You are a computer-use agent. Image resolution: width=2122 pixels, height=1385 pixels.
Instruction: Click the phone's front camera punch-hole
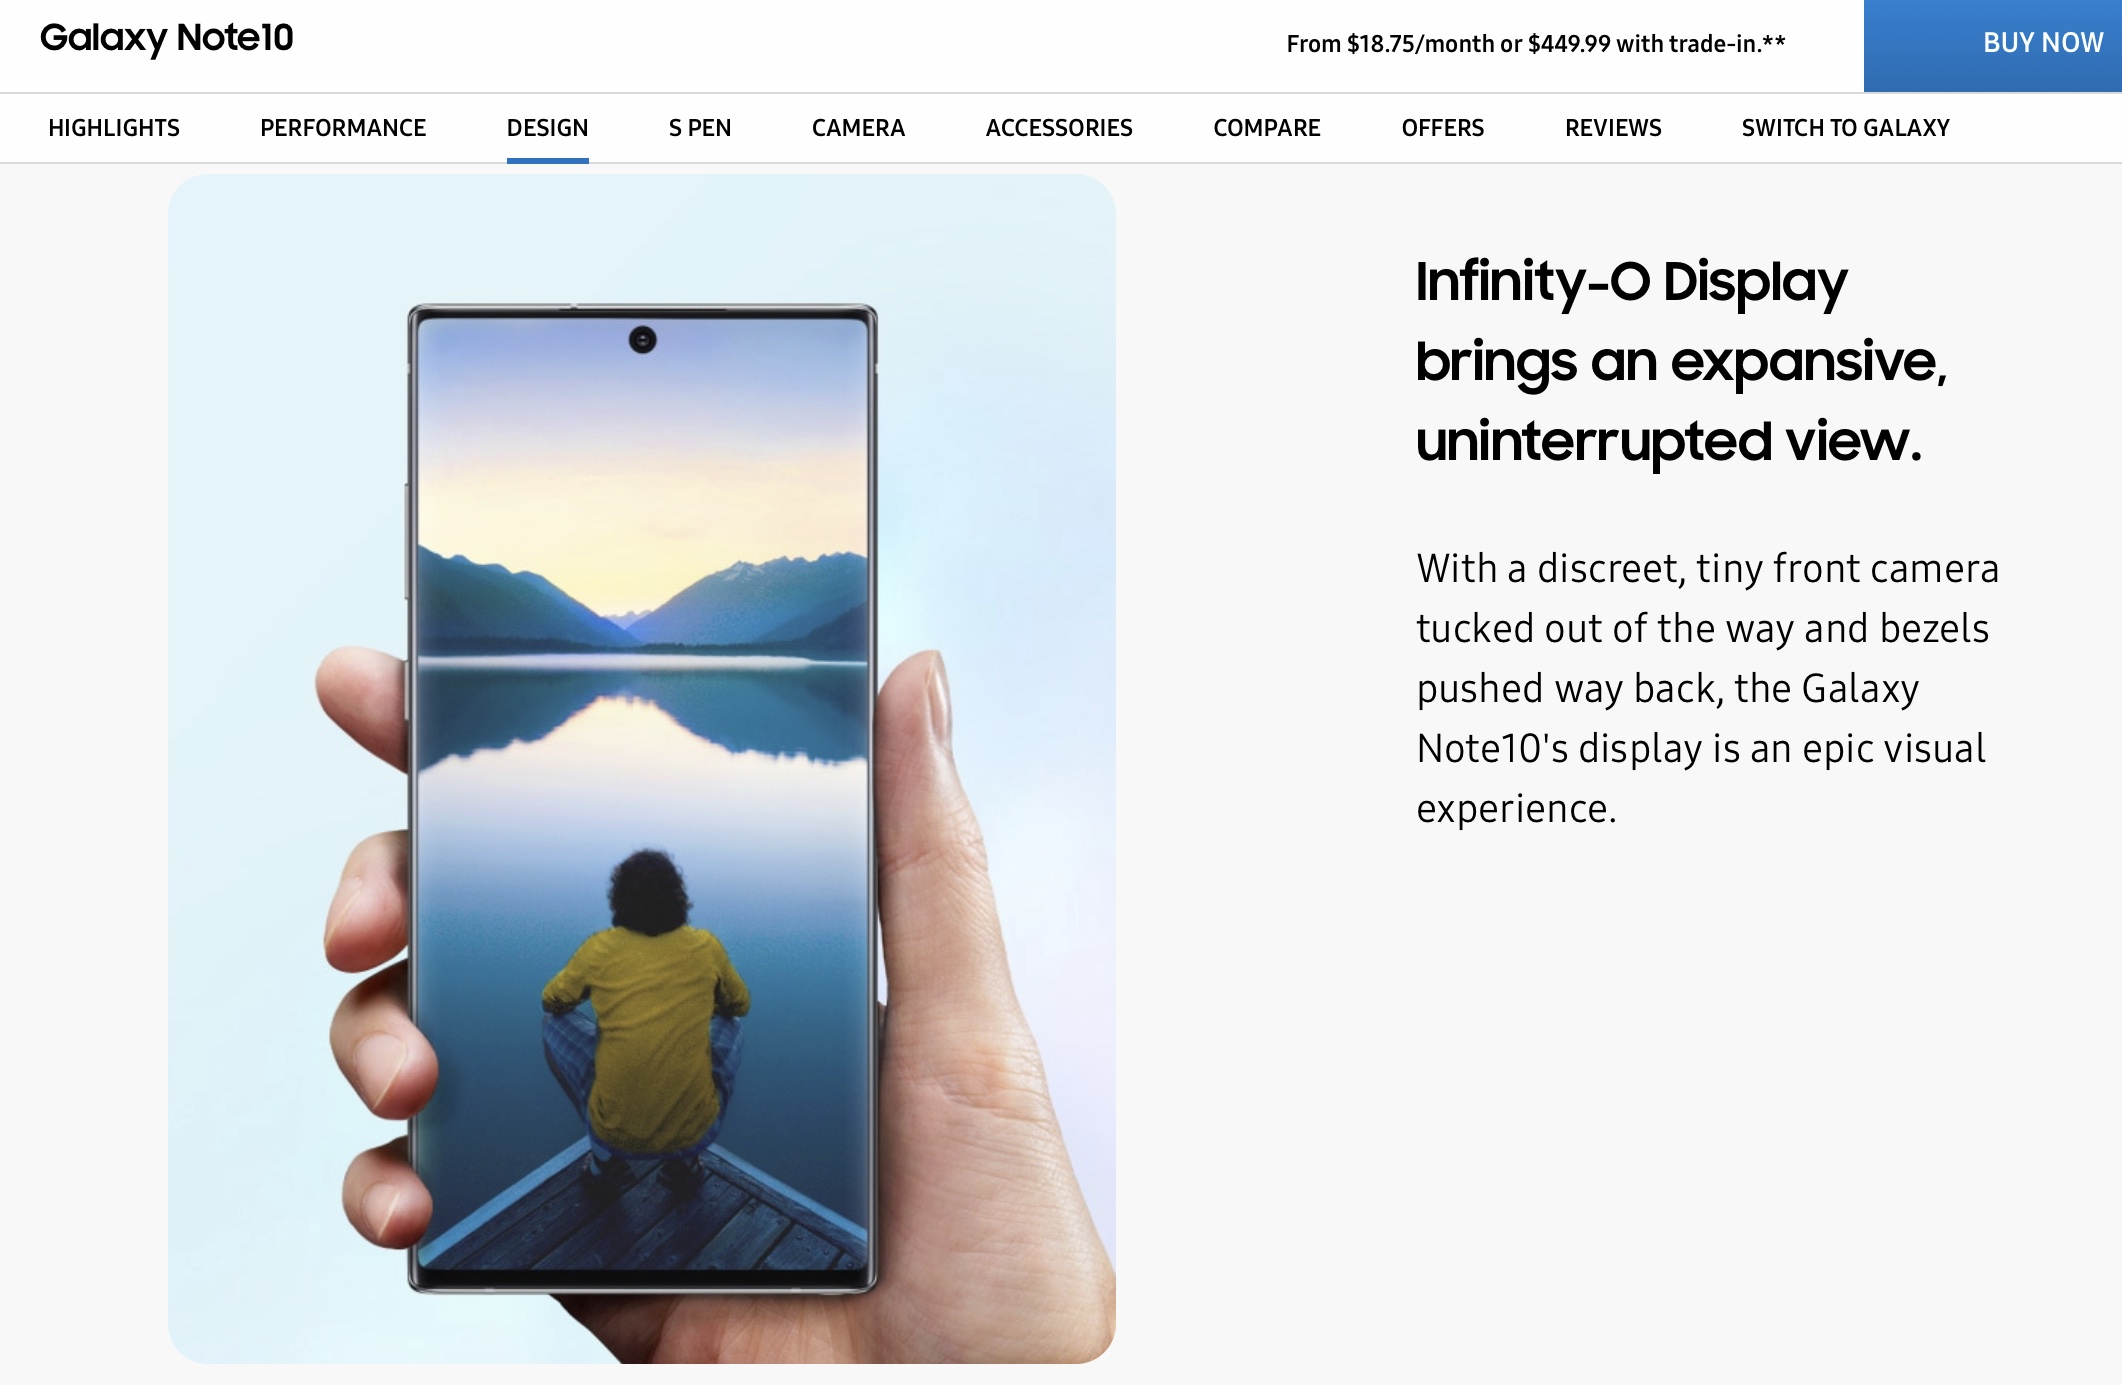(x=642, y=340)
